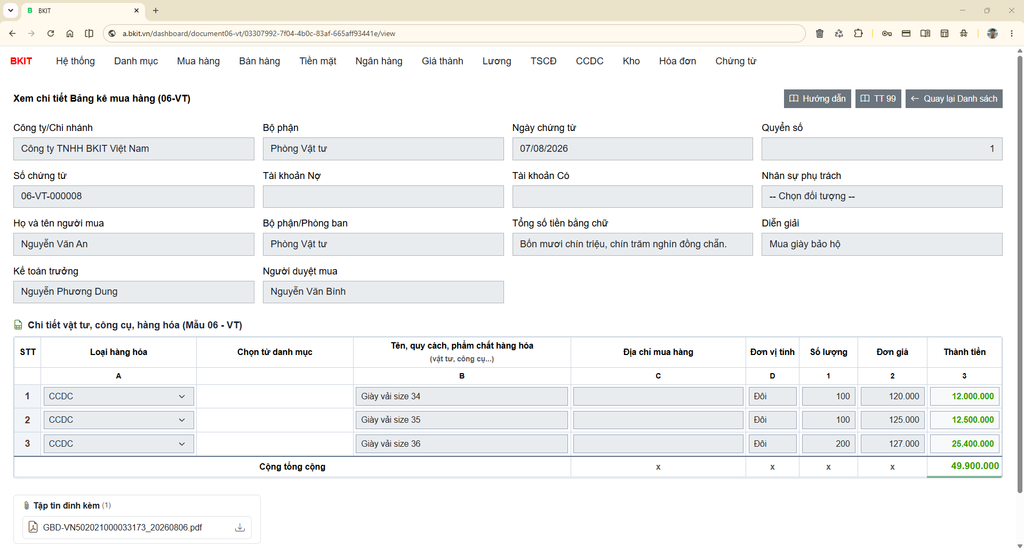Screen dimensions: 1024x550
Task: Open the payment card icon
Action: [906, 33]
